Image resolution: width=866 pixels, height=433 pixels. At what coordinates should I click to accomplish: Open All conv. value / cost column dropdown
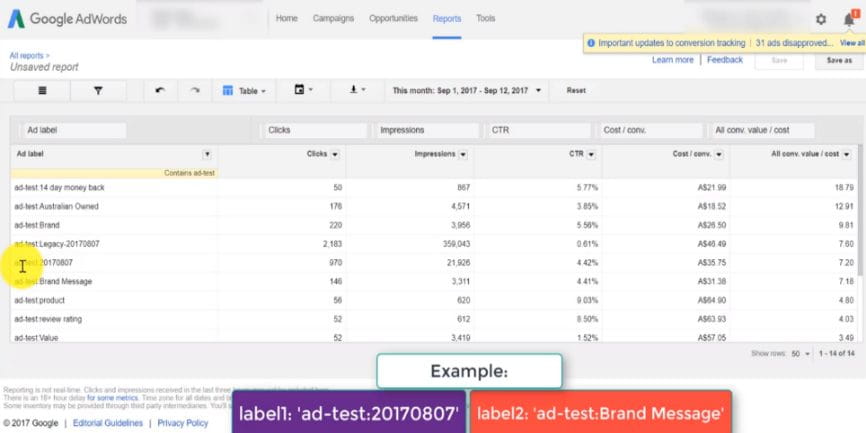846,155
